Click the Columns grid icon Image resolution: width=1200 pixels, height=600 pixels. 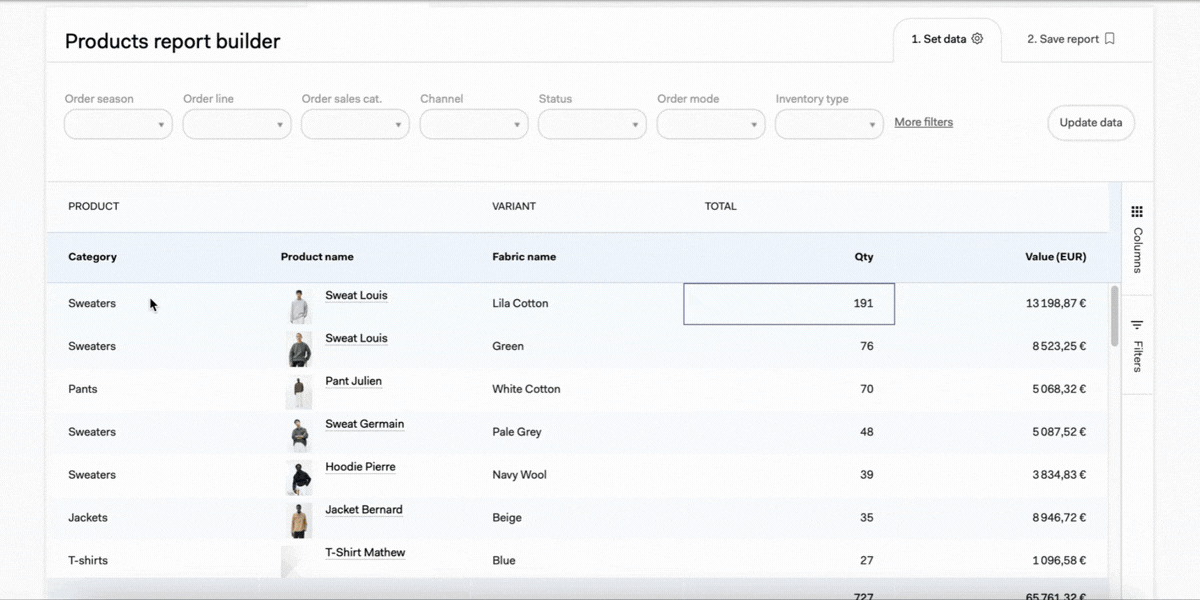coord(1137,212)
